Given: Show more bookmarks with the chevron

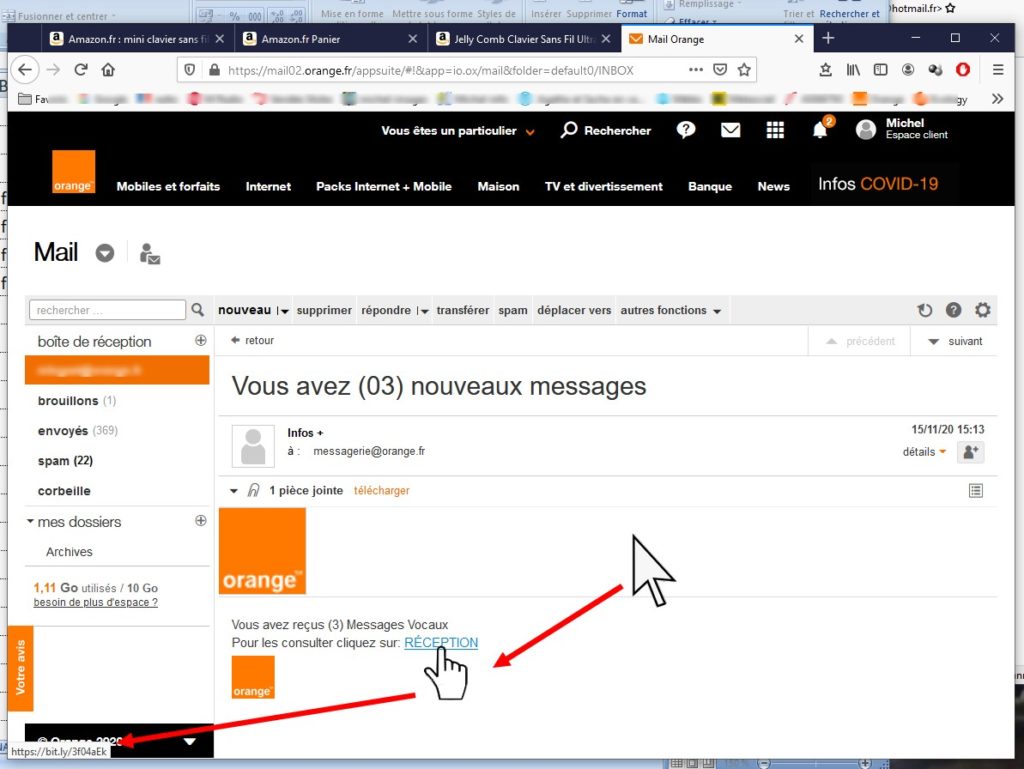Looking at the screenshot, I should point(997,99).
